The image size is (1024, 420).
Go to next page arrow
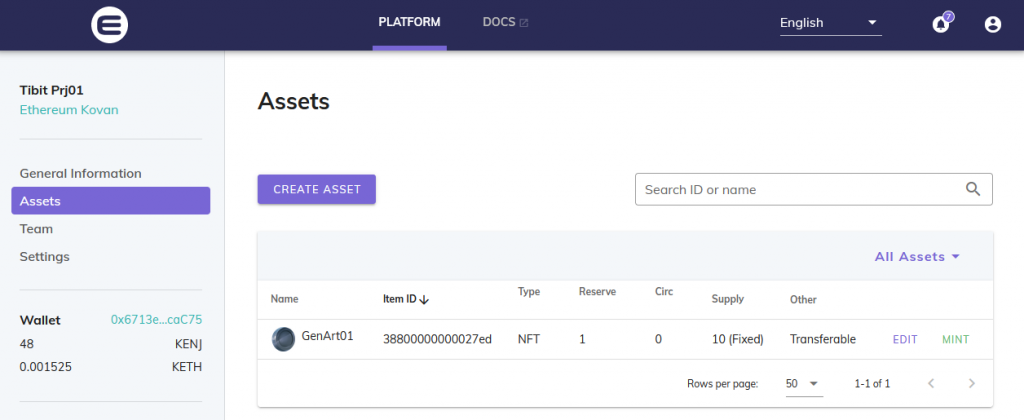click(x=971, y=383)
